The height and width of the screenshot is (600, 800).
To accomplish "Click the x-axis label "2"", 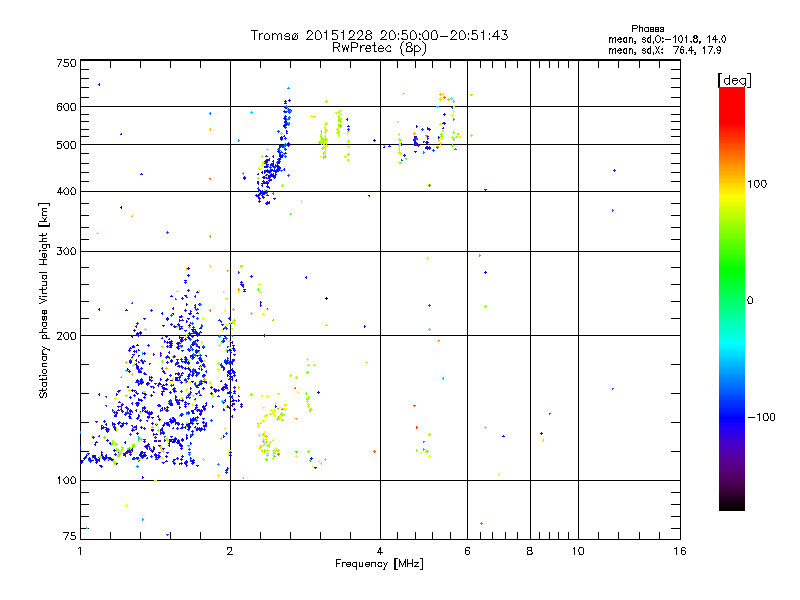I will [x=230, y=551].
